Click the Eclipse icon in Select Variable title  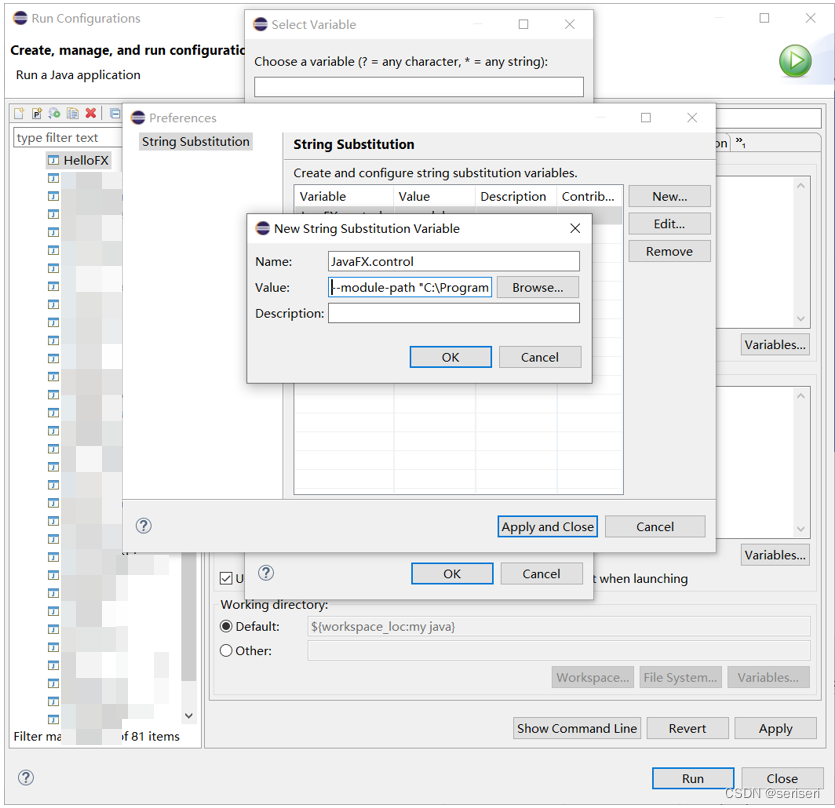pyautogui.click(x=260, y=25)
